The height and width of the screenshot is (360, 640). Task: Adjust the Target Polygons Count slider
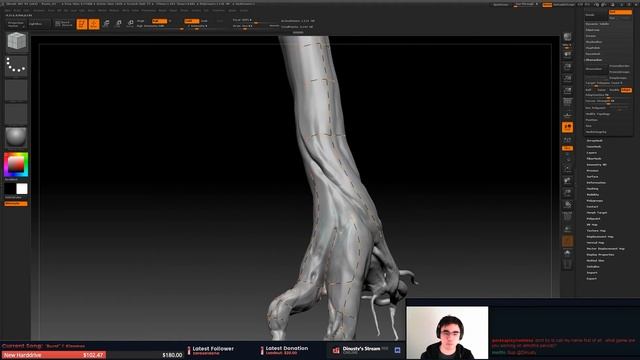(608, 83)
